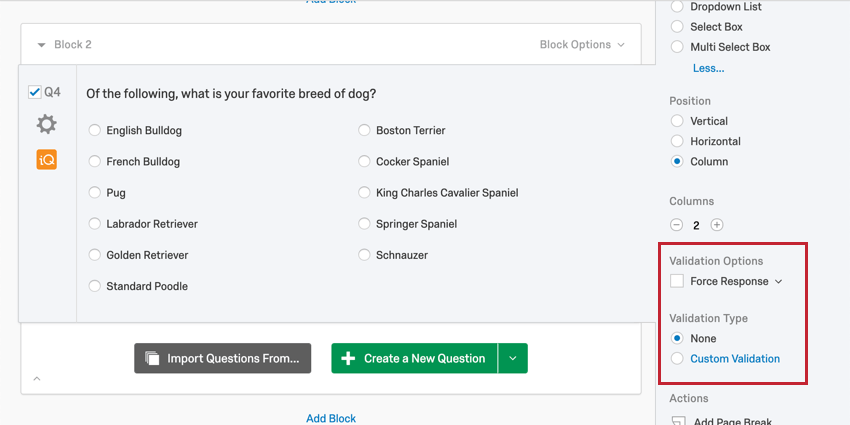Toggle the Q4 question checkbox
Viewport: 850px width, 425px height.
click(34, 92)
